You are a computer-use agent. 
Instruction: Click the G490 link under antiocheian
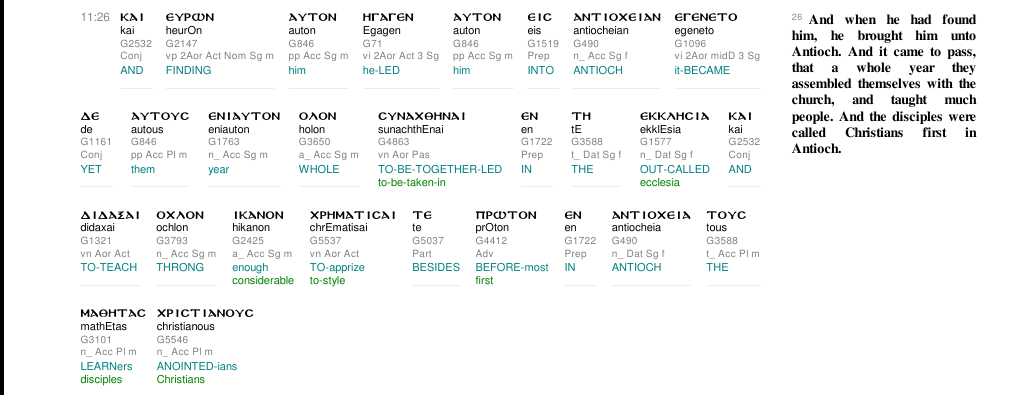(583, 43)
